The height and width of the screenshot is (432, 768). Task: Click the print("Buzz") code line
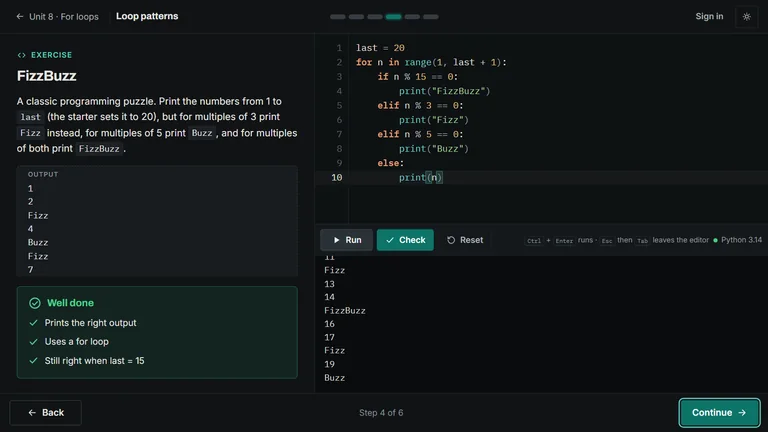(x=433, y=149)
